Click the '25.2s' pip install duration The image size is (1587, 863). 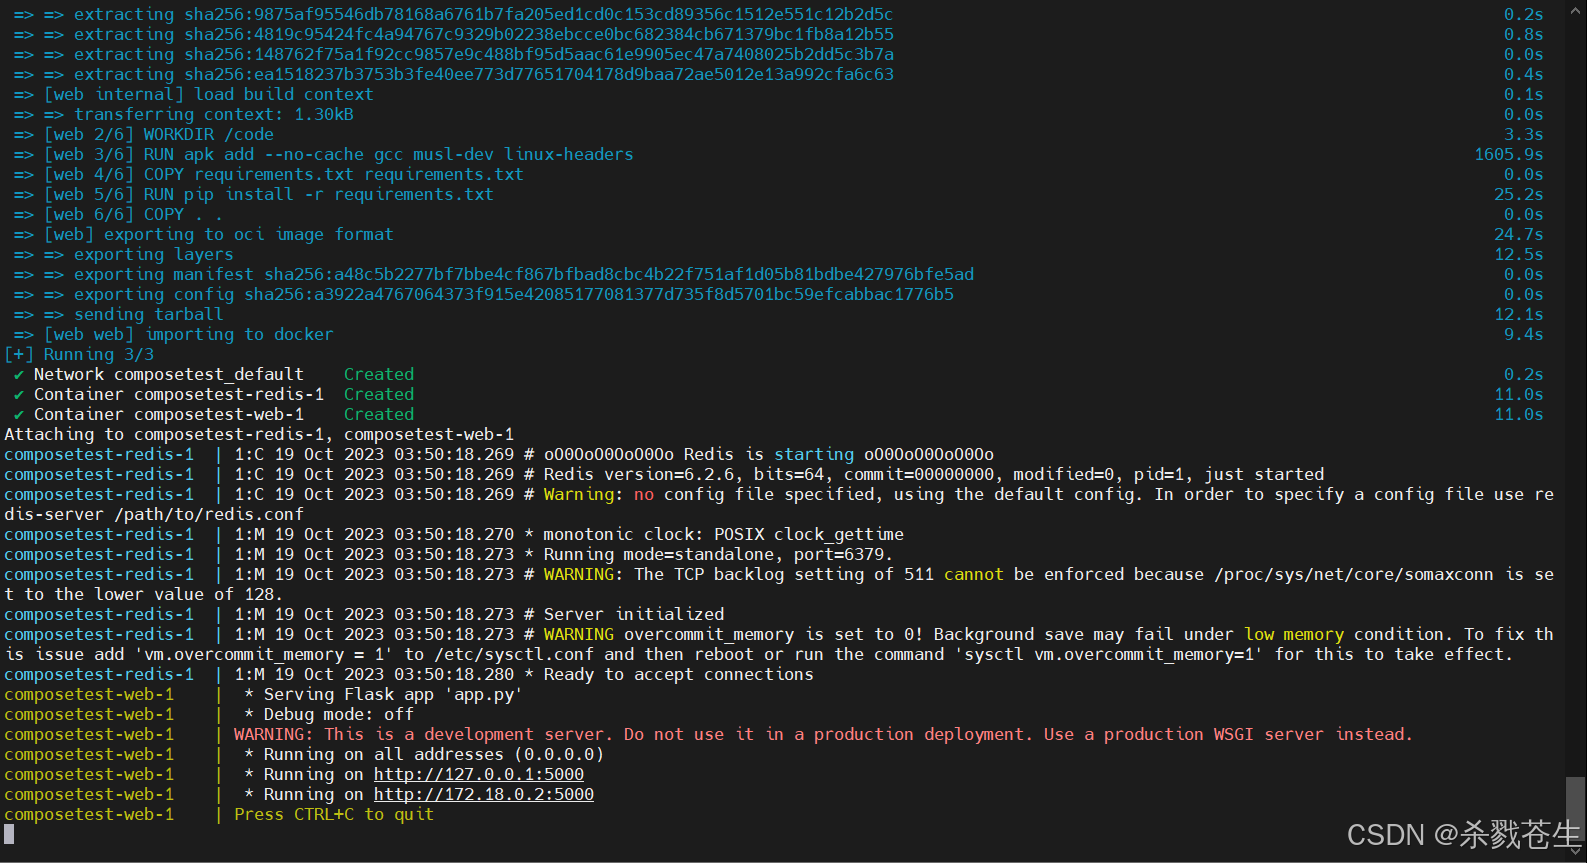[x=1519, y=194]
